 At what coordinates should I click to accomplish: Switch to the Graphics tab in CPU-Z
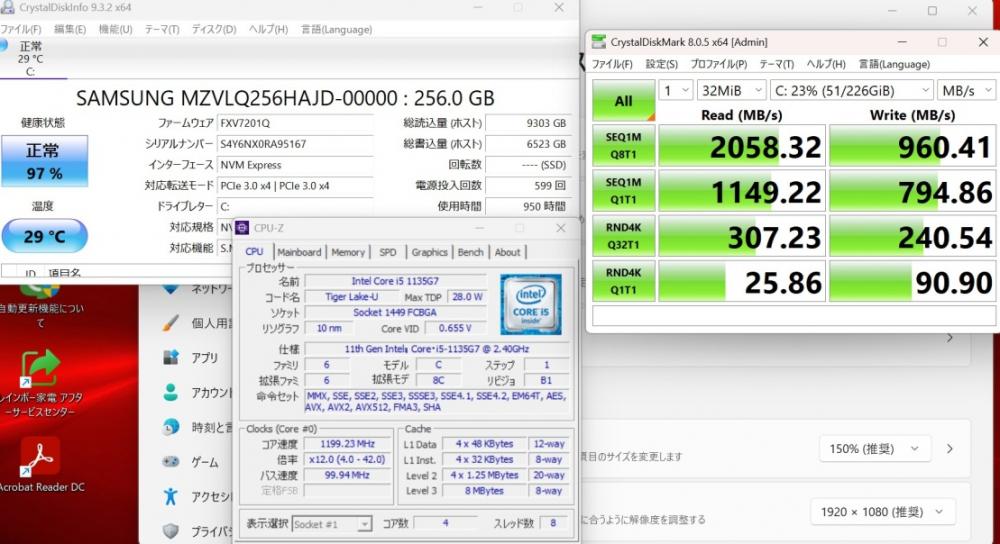click(x=429, y=252)
